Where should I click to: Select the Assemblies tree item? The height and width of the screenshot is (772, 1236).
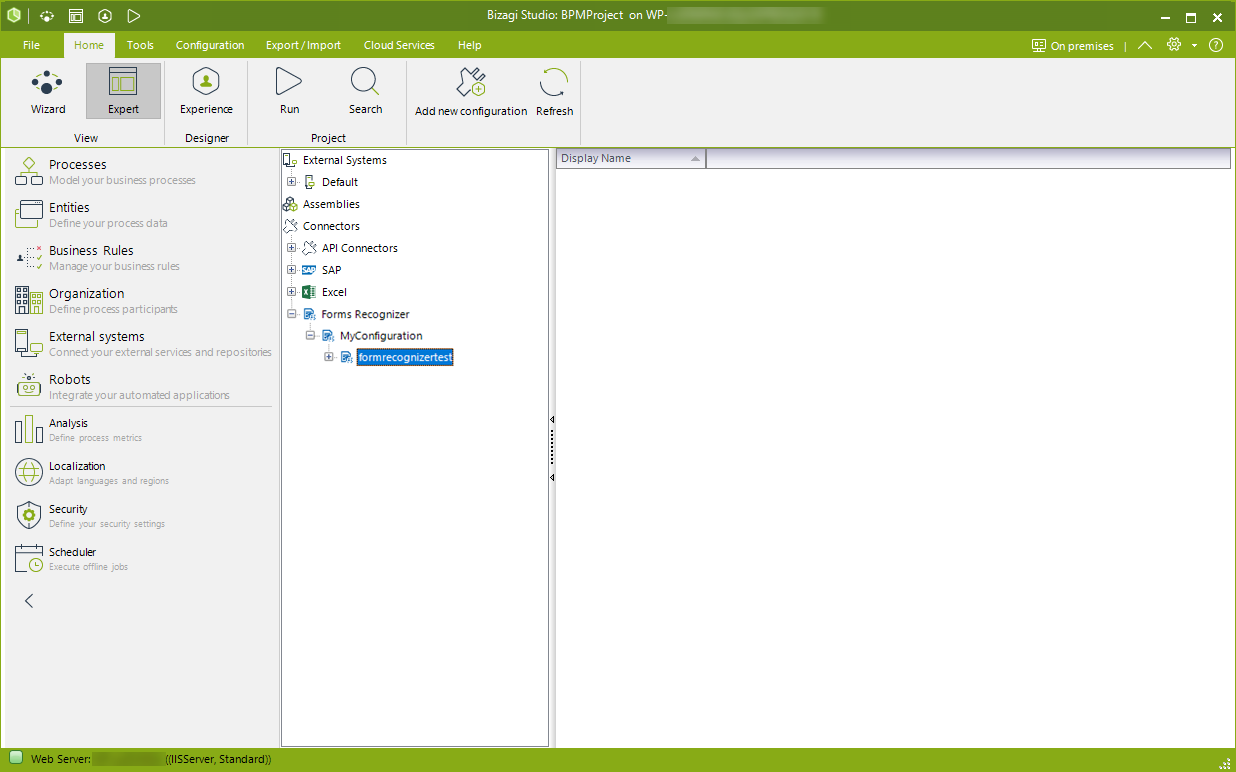(331, 204)
